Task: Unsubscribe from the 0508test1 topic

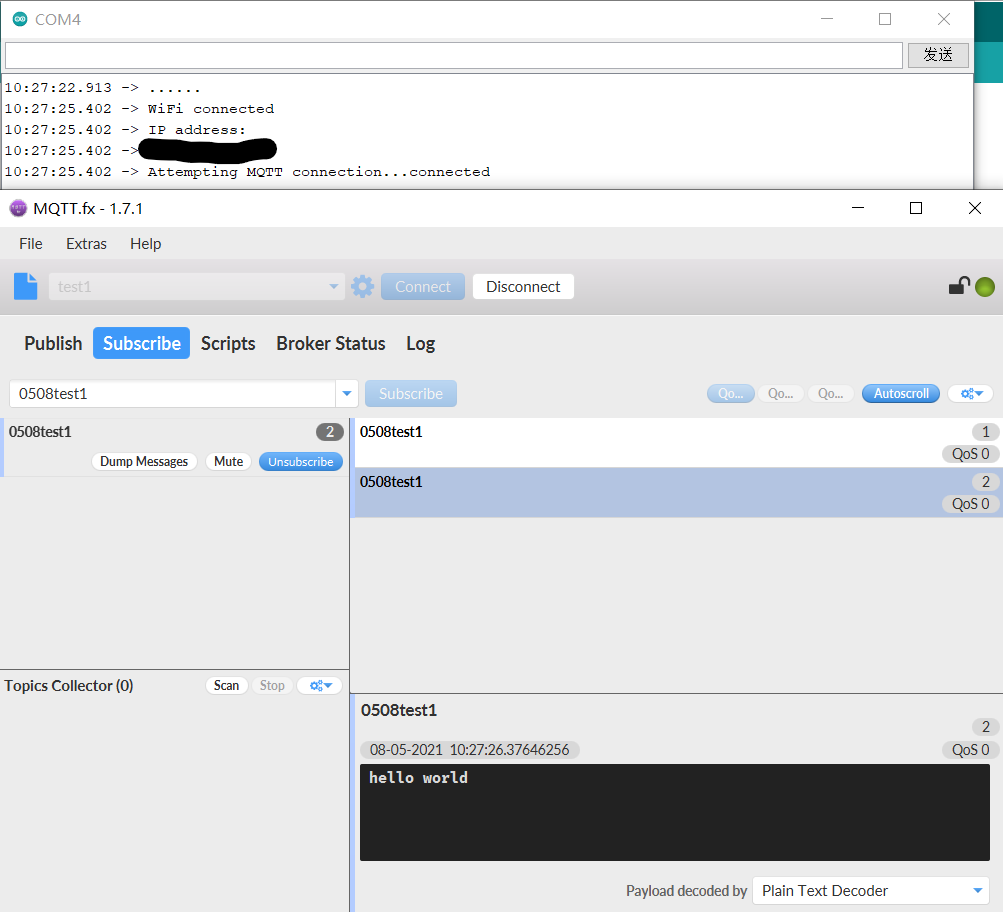Action: (x=301, y=461)
